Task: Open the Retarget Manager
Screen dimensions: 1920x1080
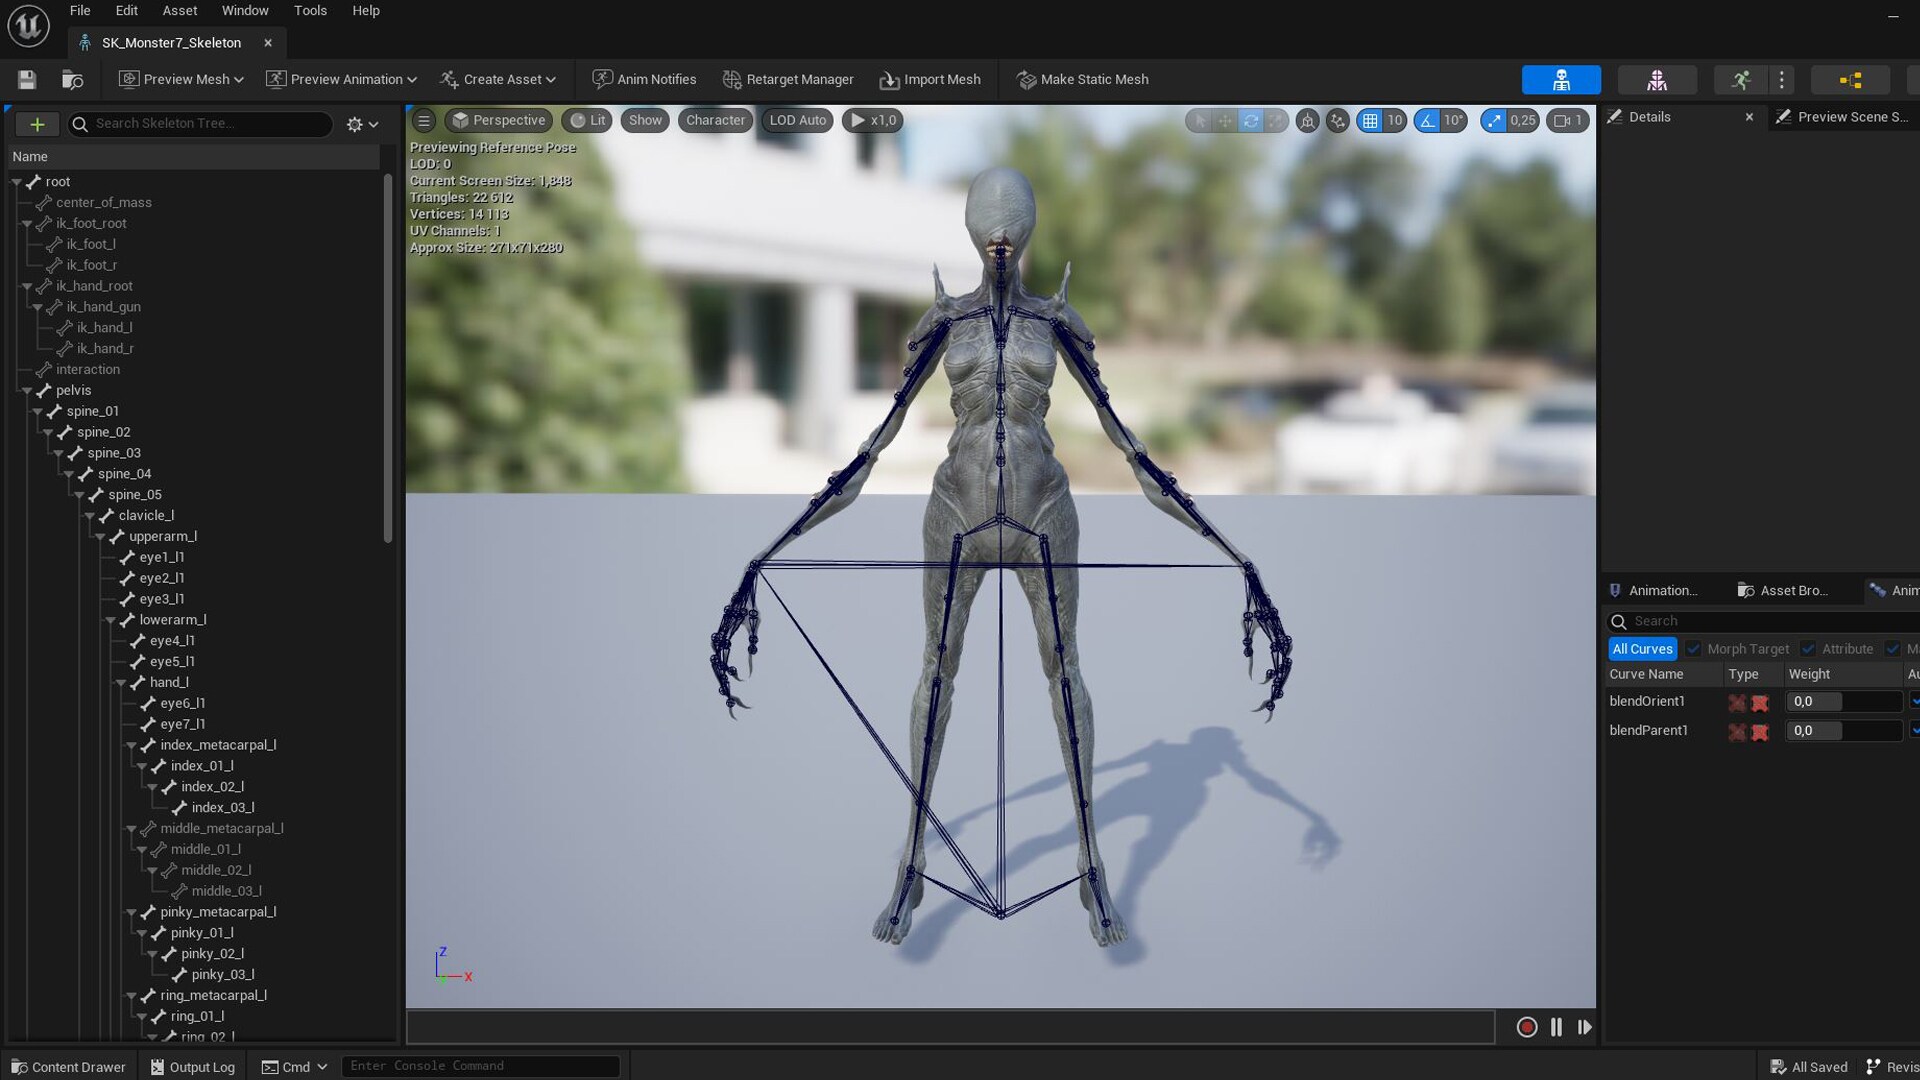Action: click(788, 79)
